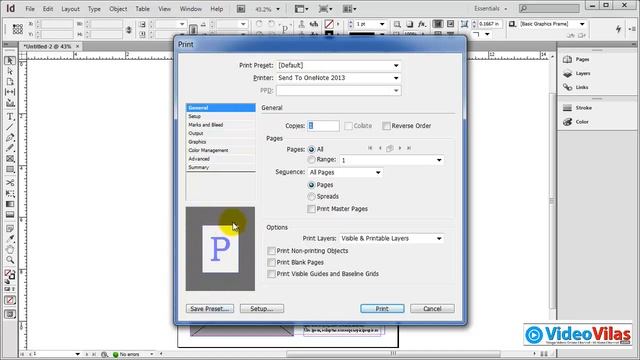Open the Sequence All Pages dropdown
This screenshot has width=640, height=360.
(x=345, y=172)
